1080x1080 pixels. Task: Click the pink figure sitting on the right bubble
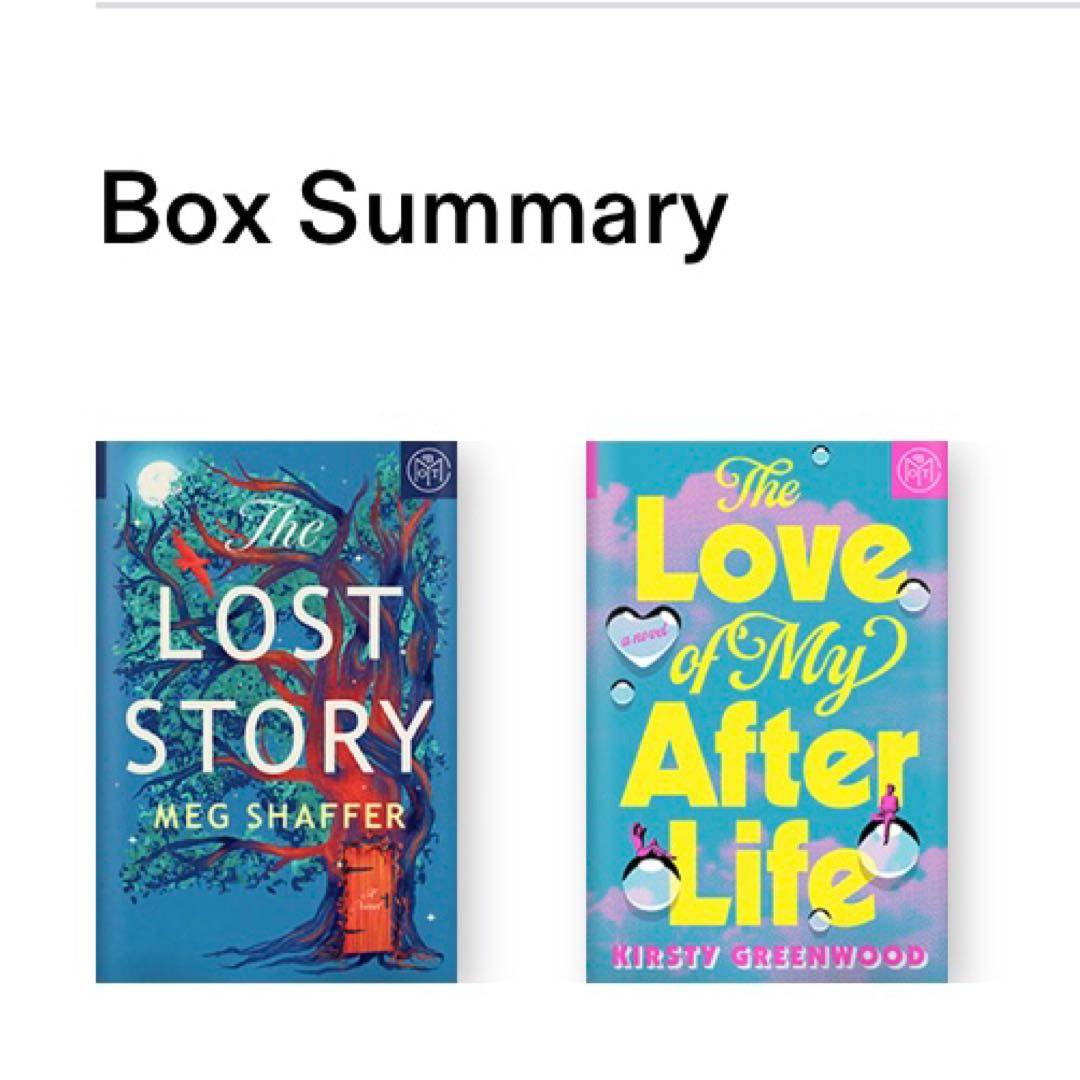[x=888, y=807]
